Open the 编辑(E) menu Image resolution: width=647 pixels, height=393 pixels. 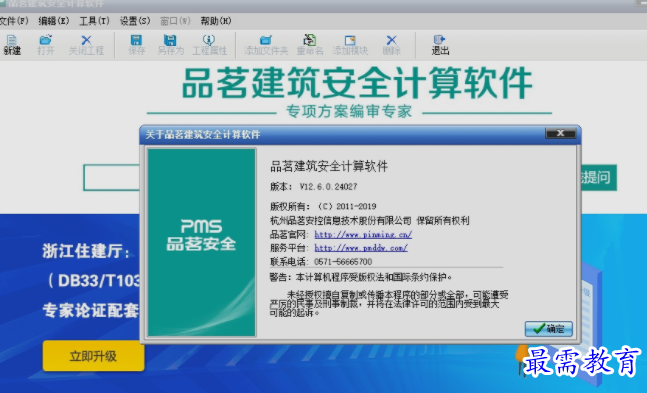[x=54, y=21]
